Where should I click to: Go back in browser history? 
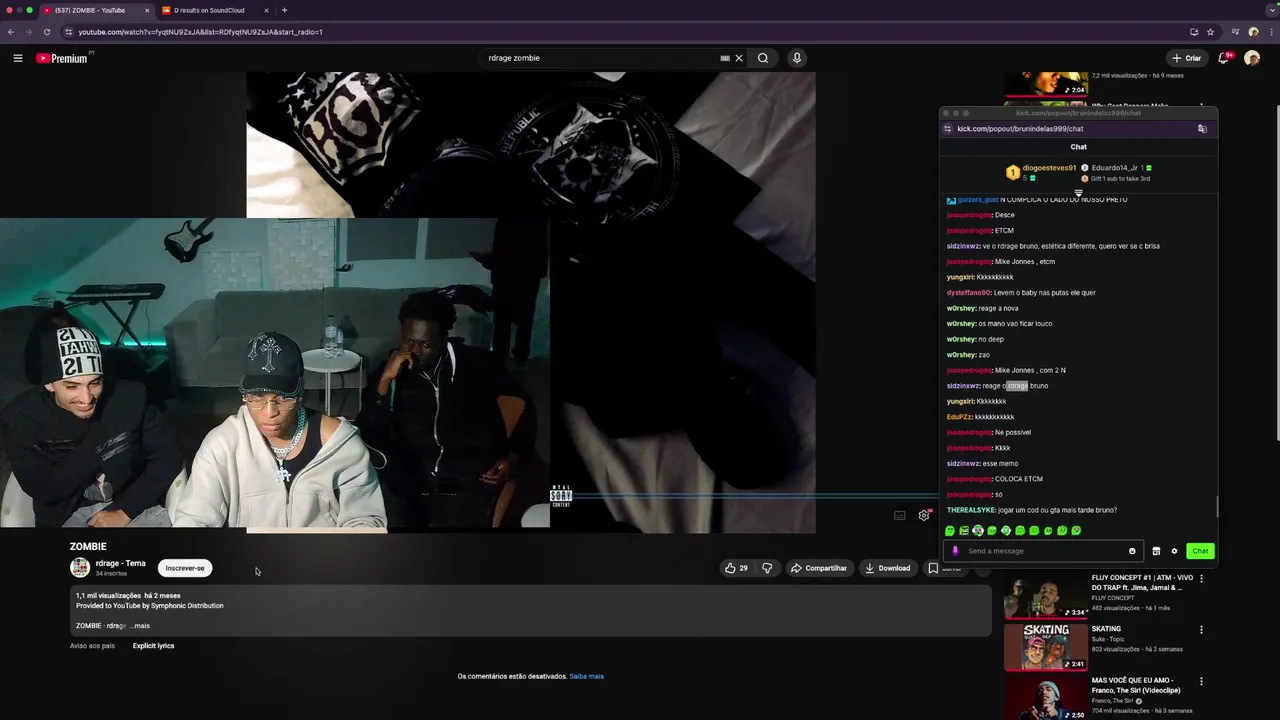(x=11, y=32)
